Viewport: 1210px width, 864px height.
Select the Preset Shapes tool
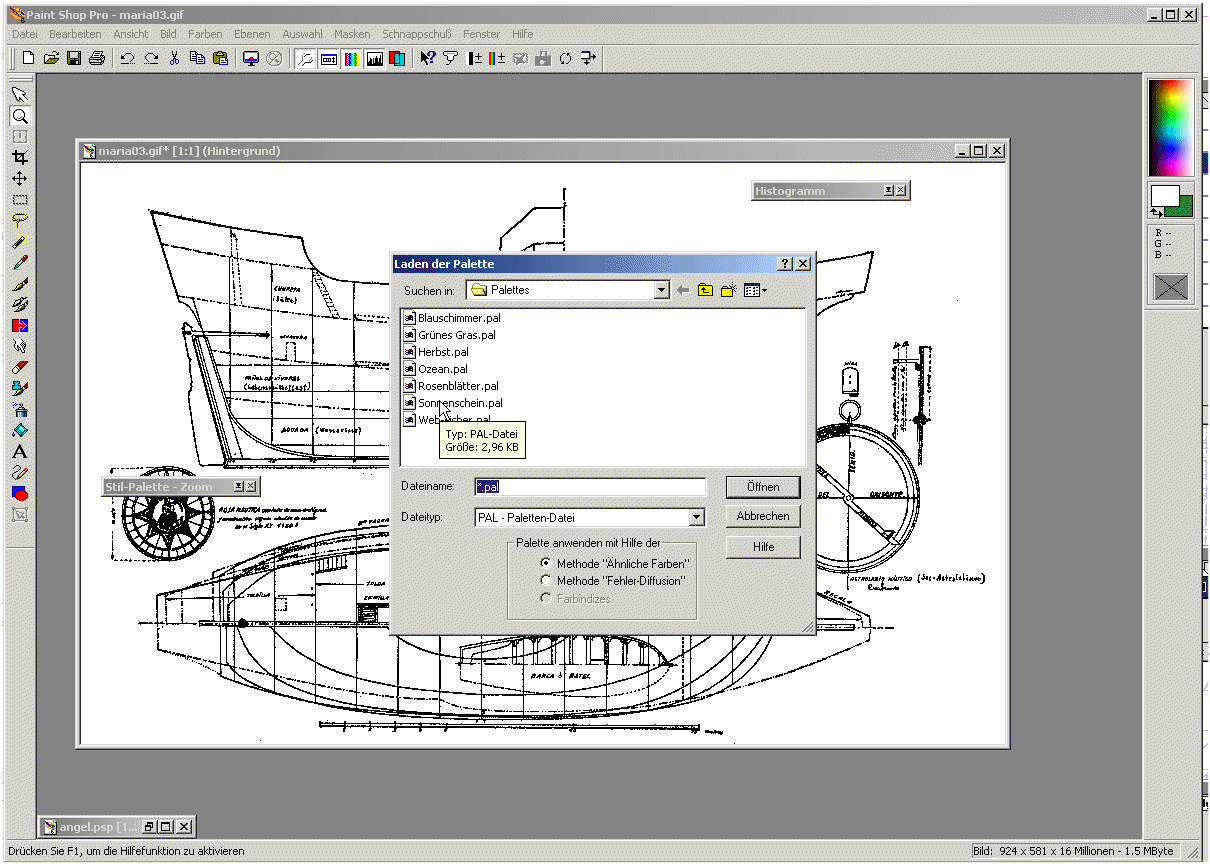19,494
